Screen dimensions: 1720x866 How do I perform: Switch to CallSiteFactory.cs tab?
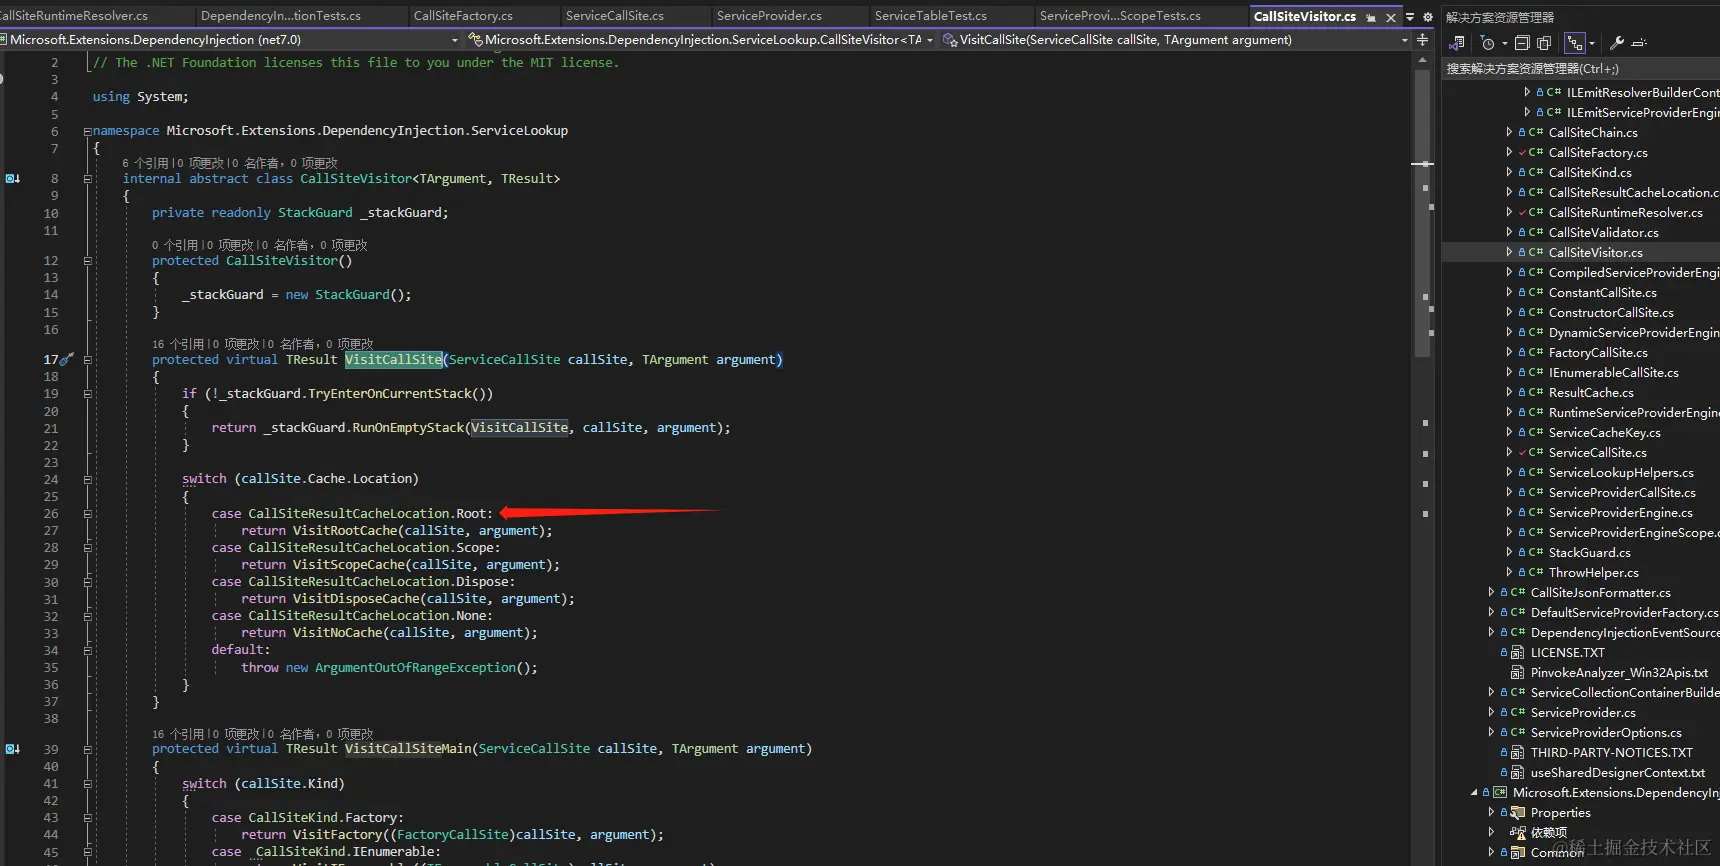(x=463, y=16)
